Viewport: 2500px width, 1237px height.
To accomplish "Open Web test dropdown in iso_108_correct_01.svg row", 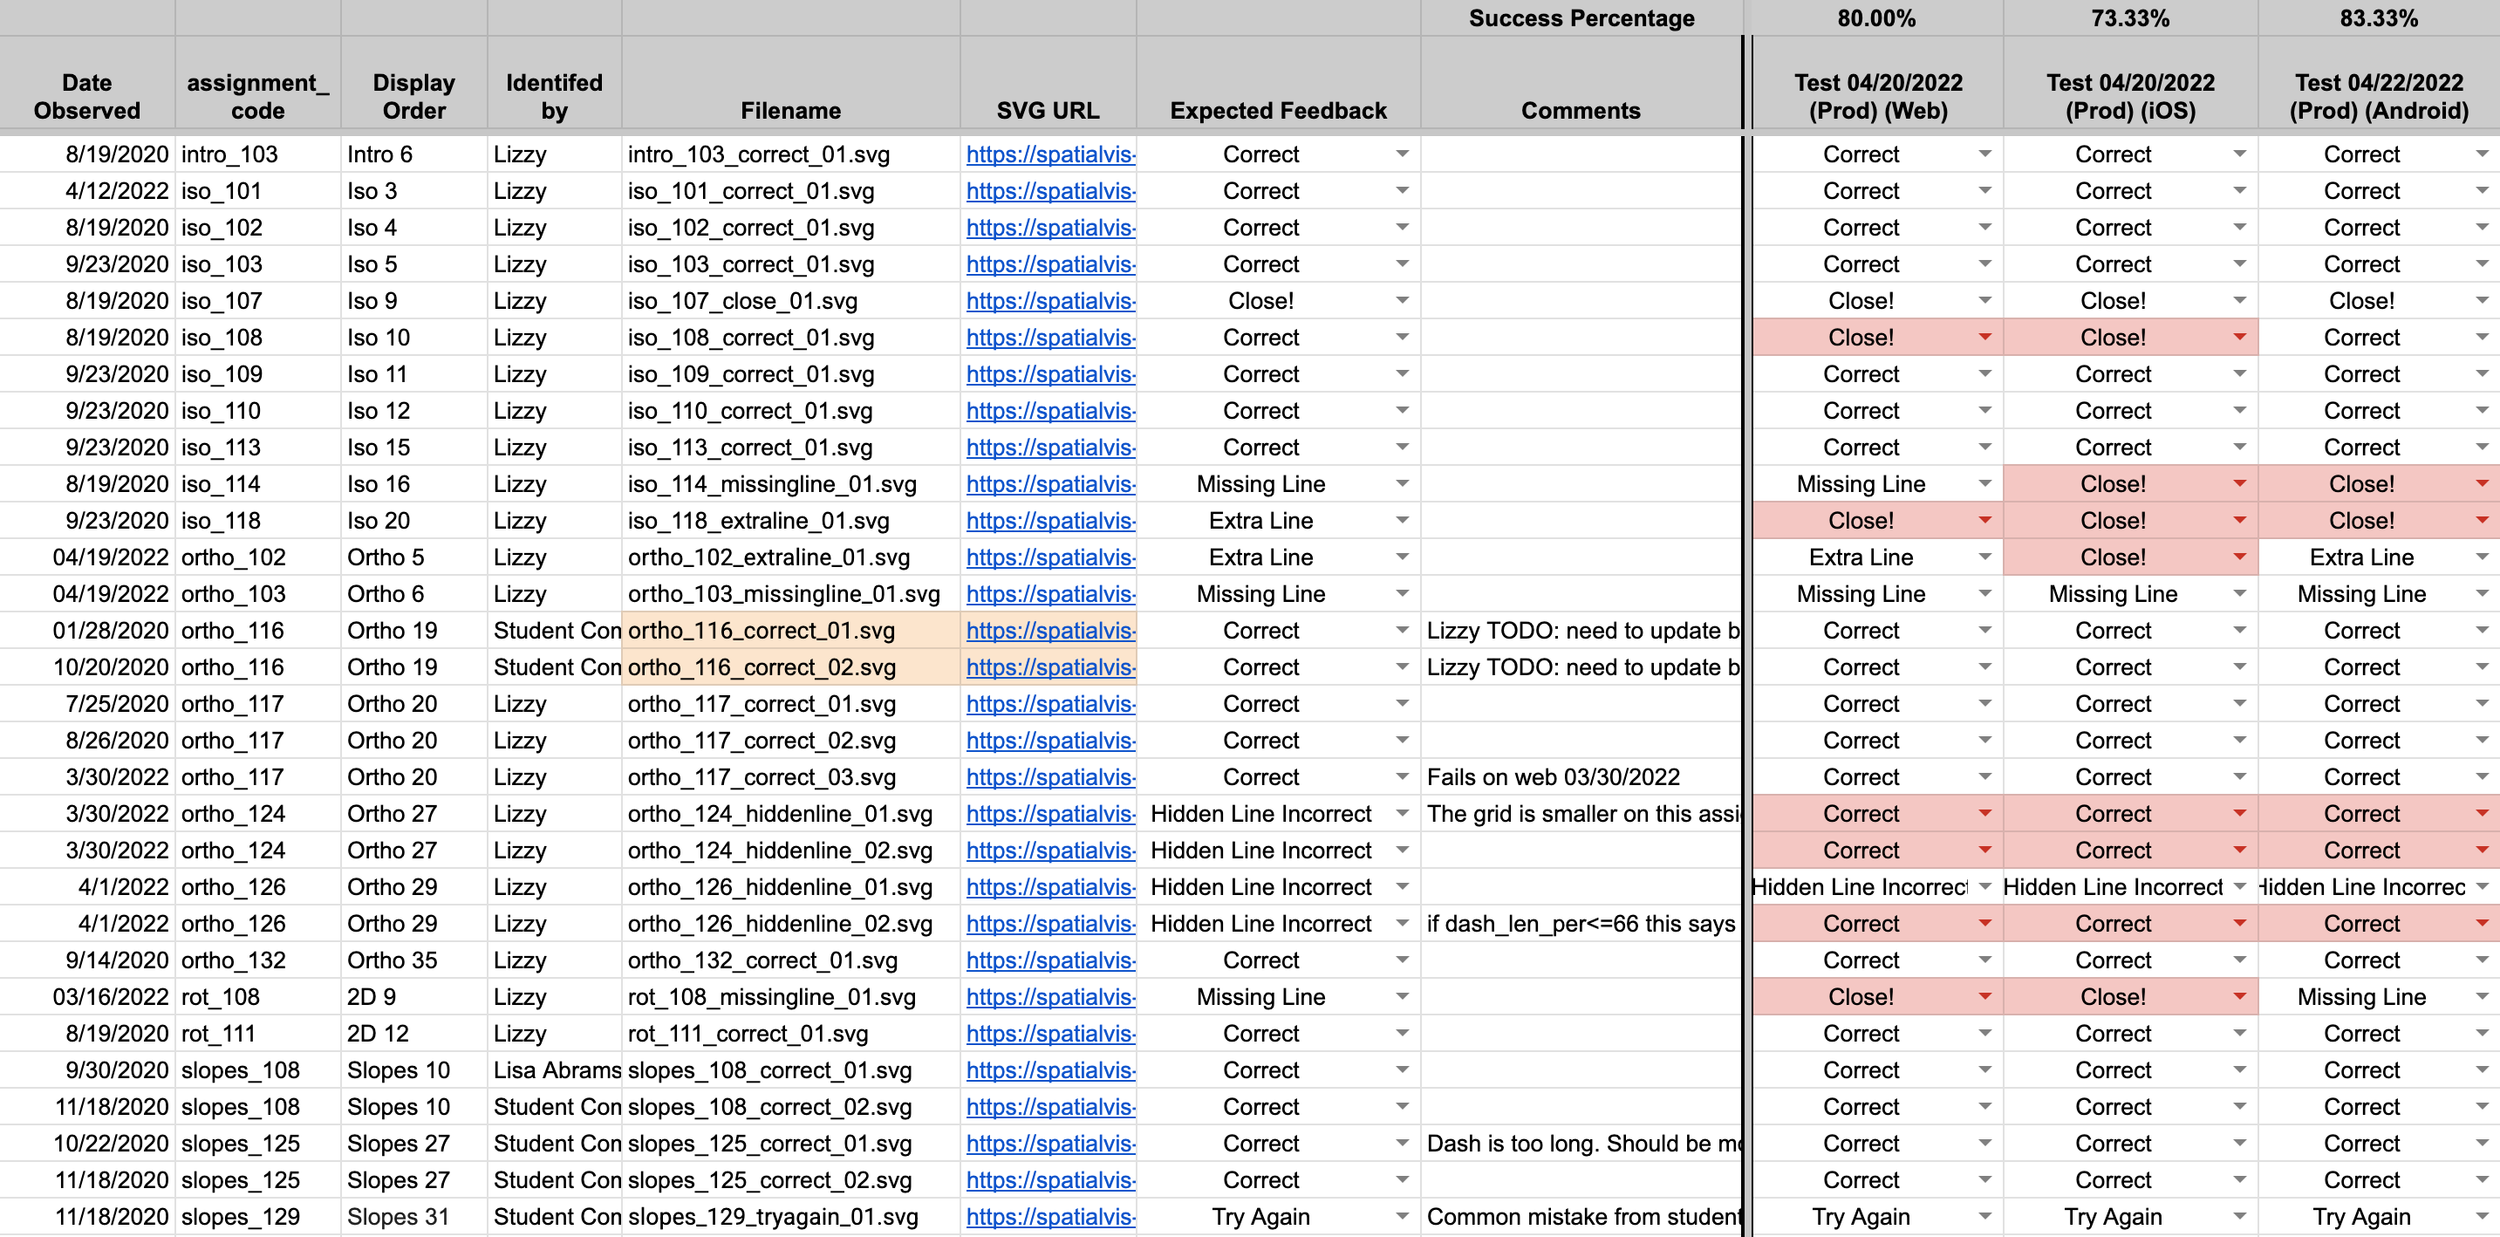I will (1985, 338).
